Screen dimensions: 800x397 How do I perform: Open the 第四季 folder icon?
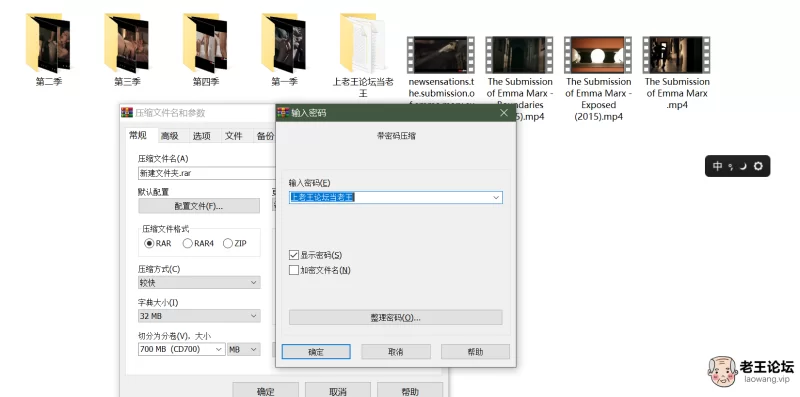click(205, 43)
